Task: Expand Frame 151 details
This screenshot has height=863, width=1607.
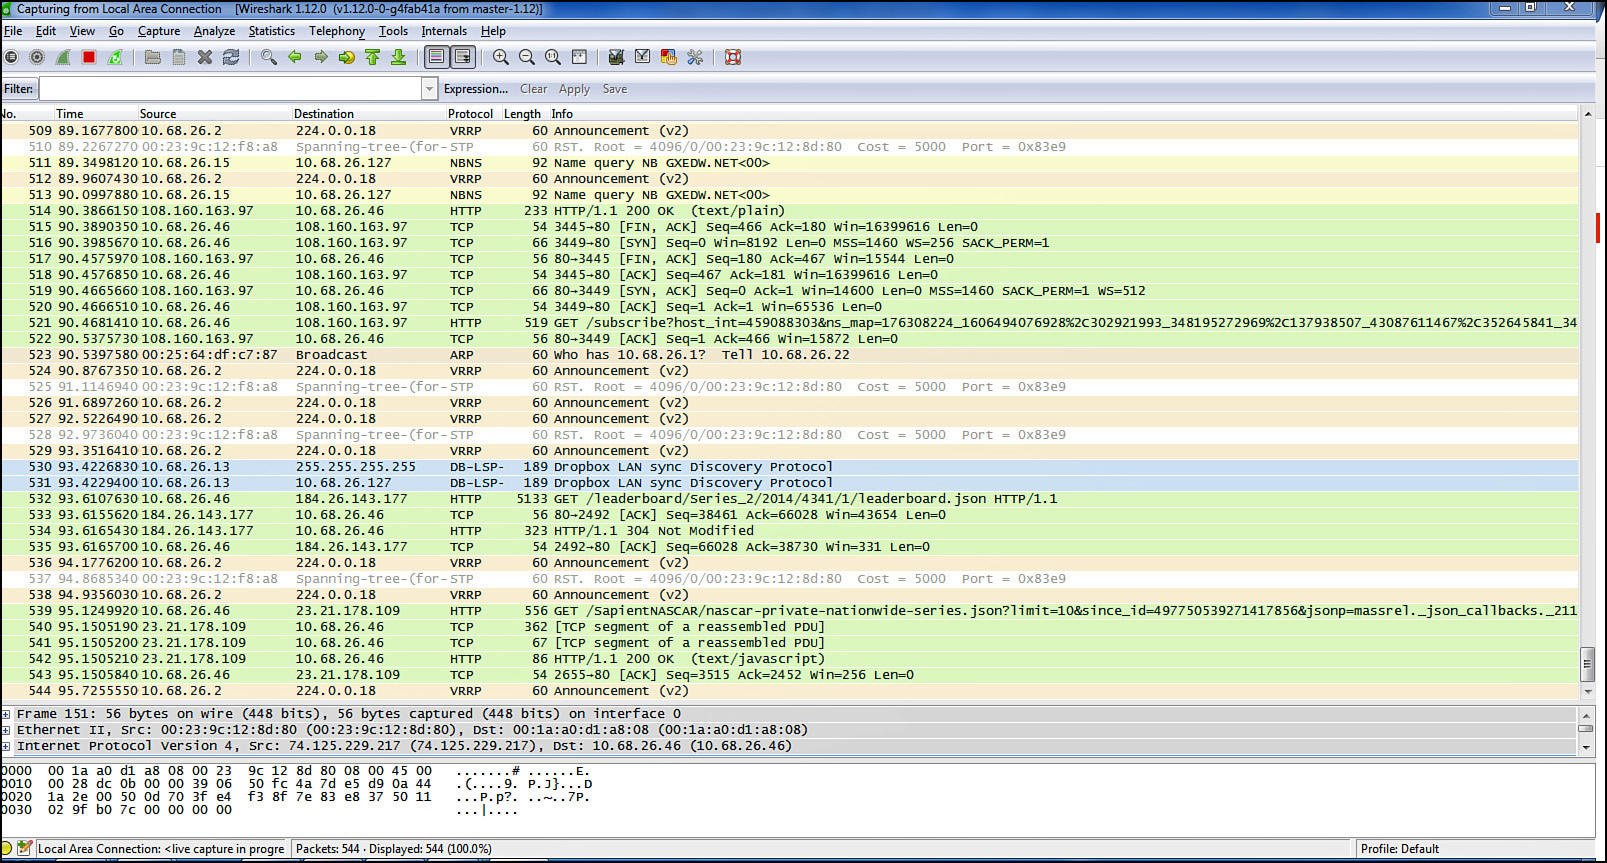Action: (6, 714)
